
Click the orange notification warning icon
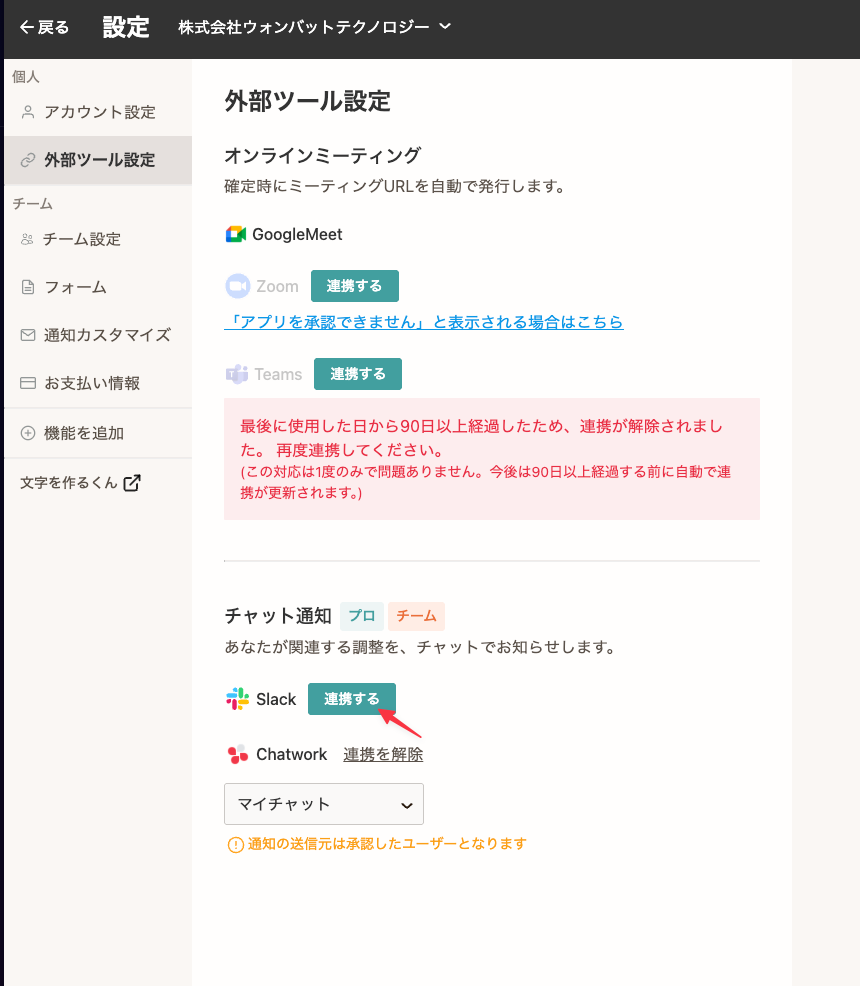(x=236, y=844)
